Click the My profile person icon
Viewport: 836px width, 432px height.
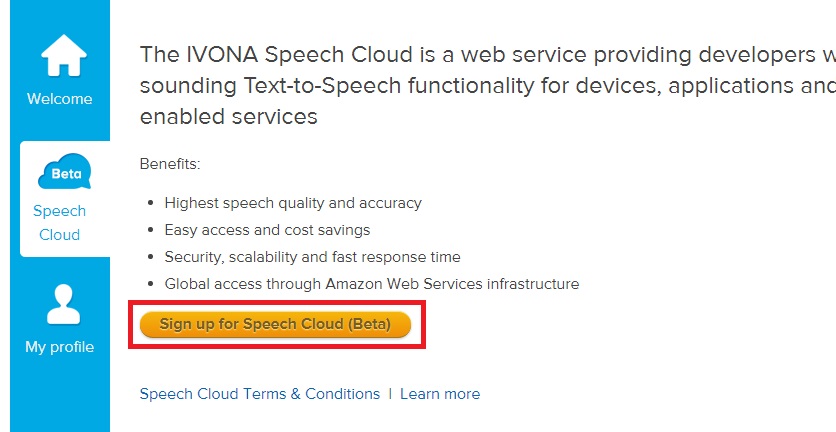point(59,306)
